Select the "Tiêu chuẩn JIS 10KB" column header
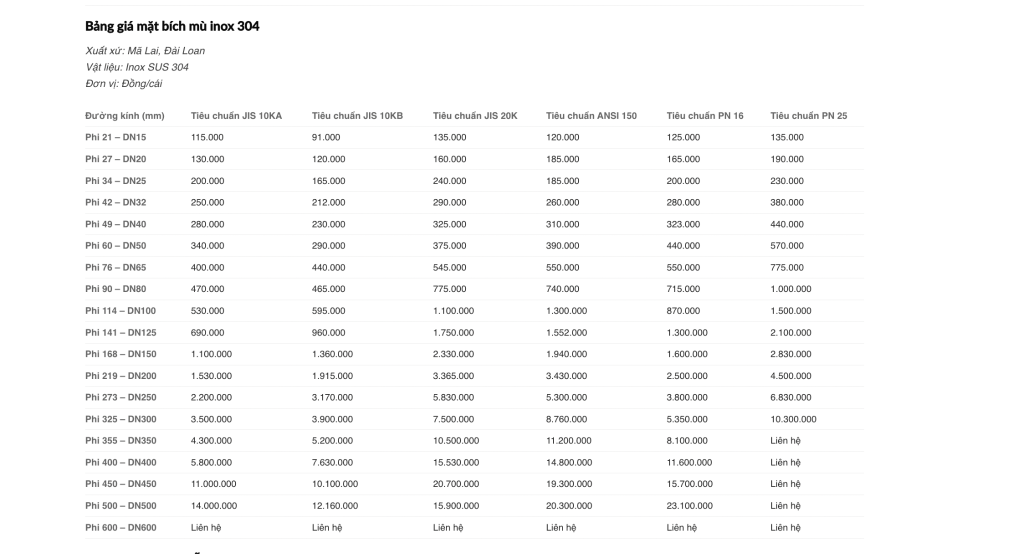 (x=357, y=116)
